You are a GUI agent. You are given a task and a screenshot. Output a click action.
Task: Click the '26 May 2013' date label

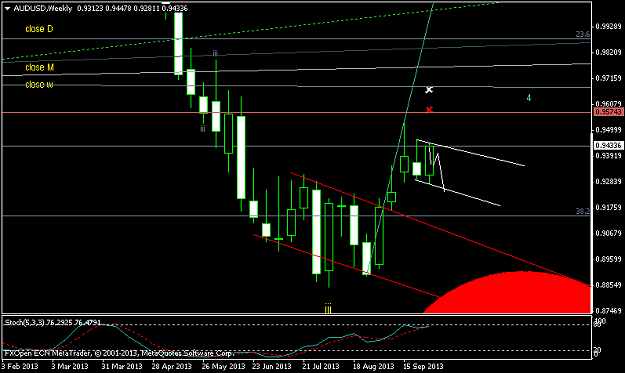(x=223, y=366)
